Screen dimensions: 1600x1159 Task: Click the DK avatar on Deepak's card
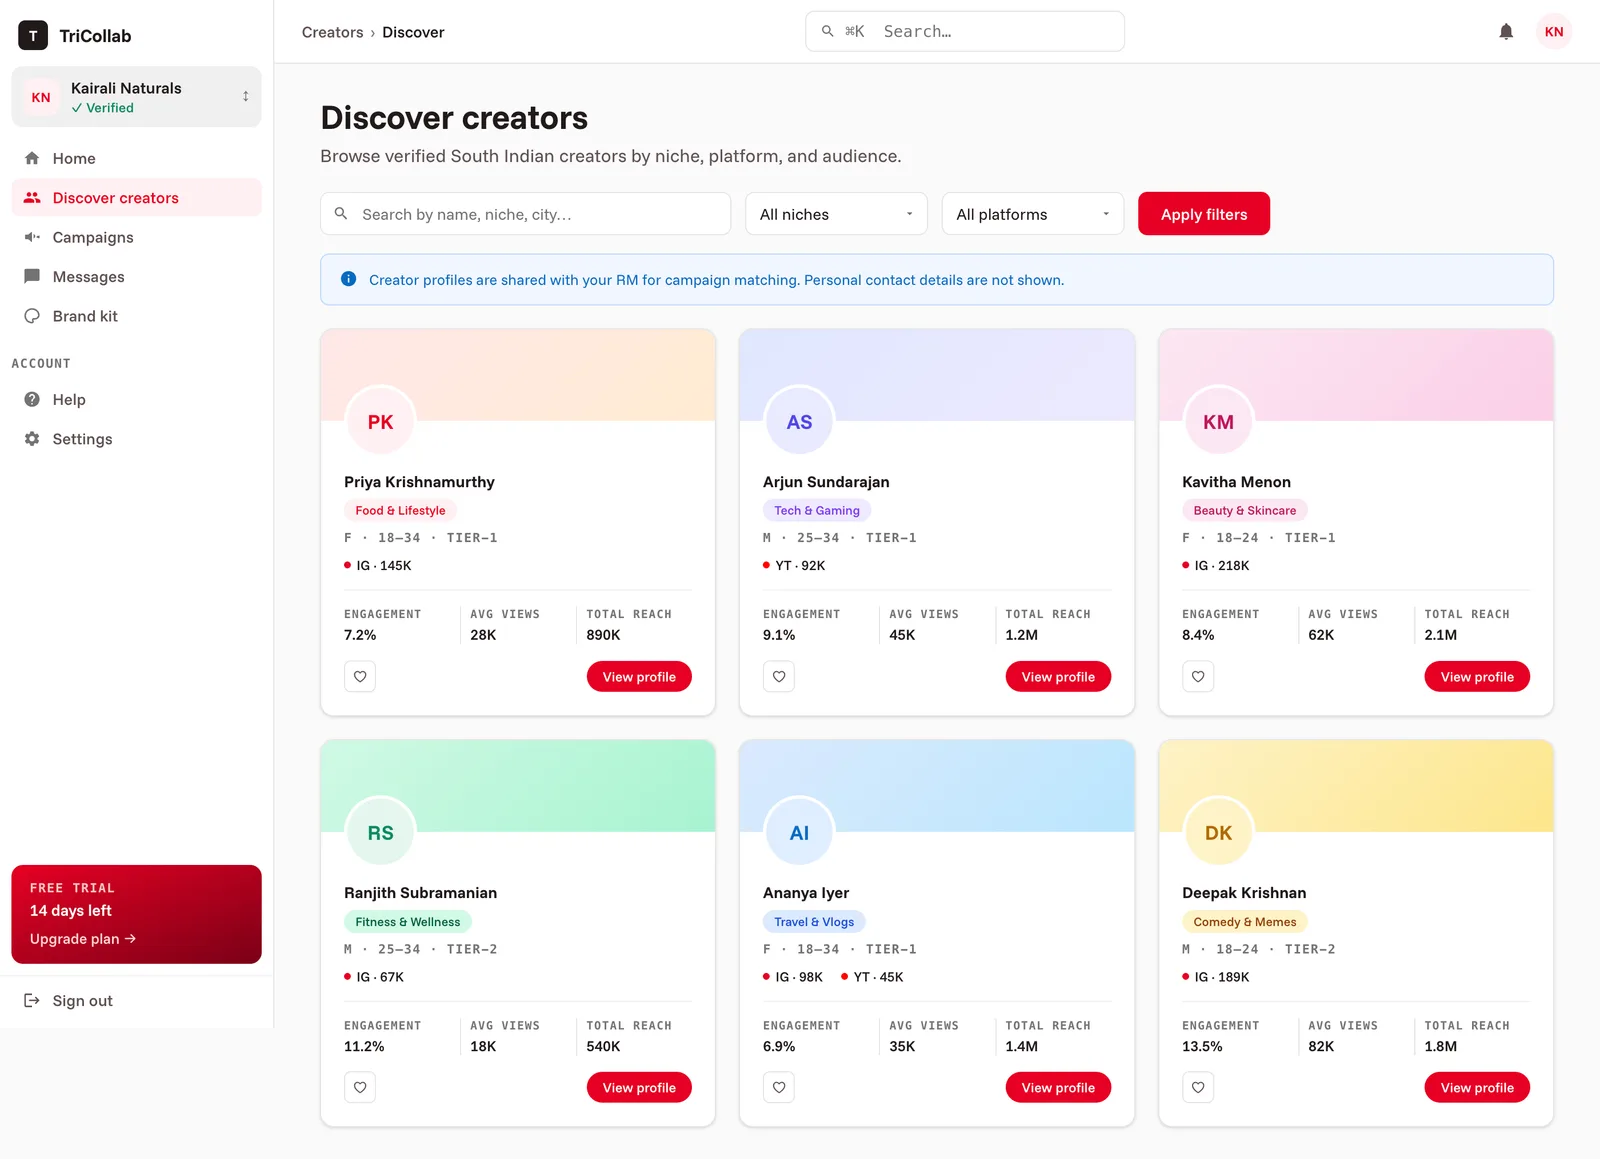(1218, 833)
